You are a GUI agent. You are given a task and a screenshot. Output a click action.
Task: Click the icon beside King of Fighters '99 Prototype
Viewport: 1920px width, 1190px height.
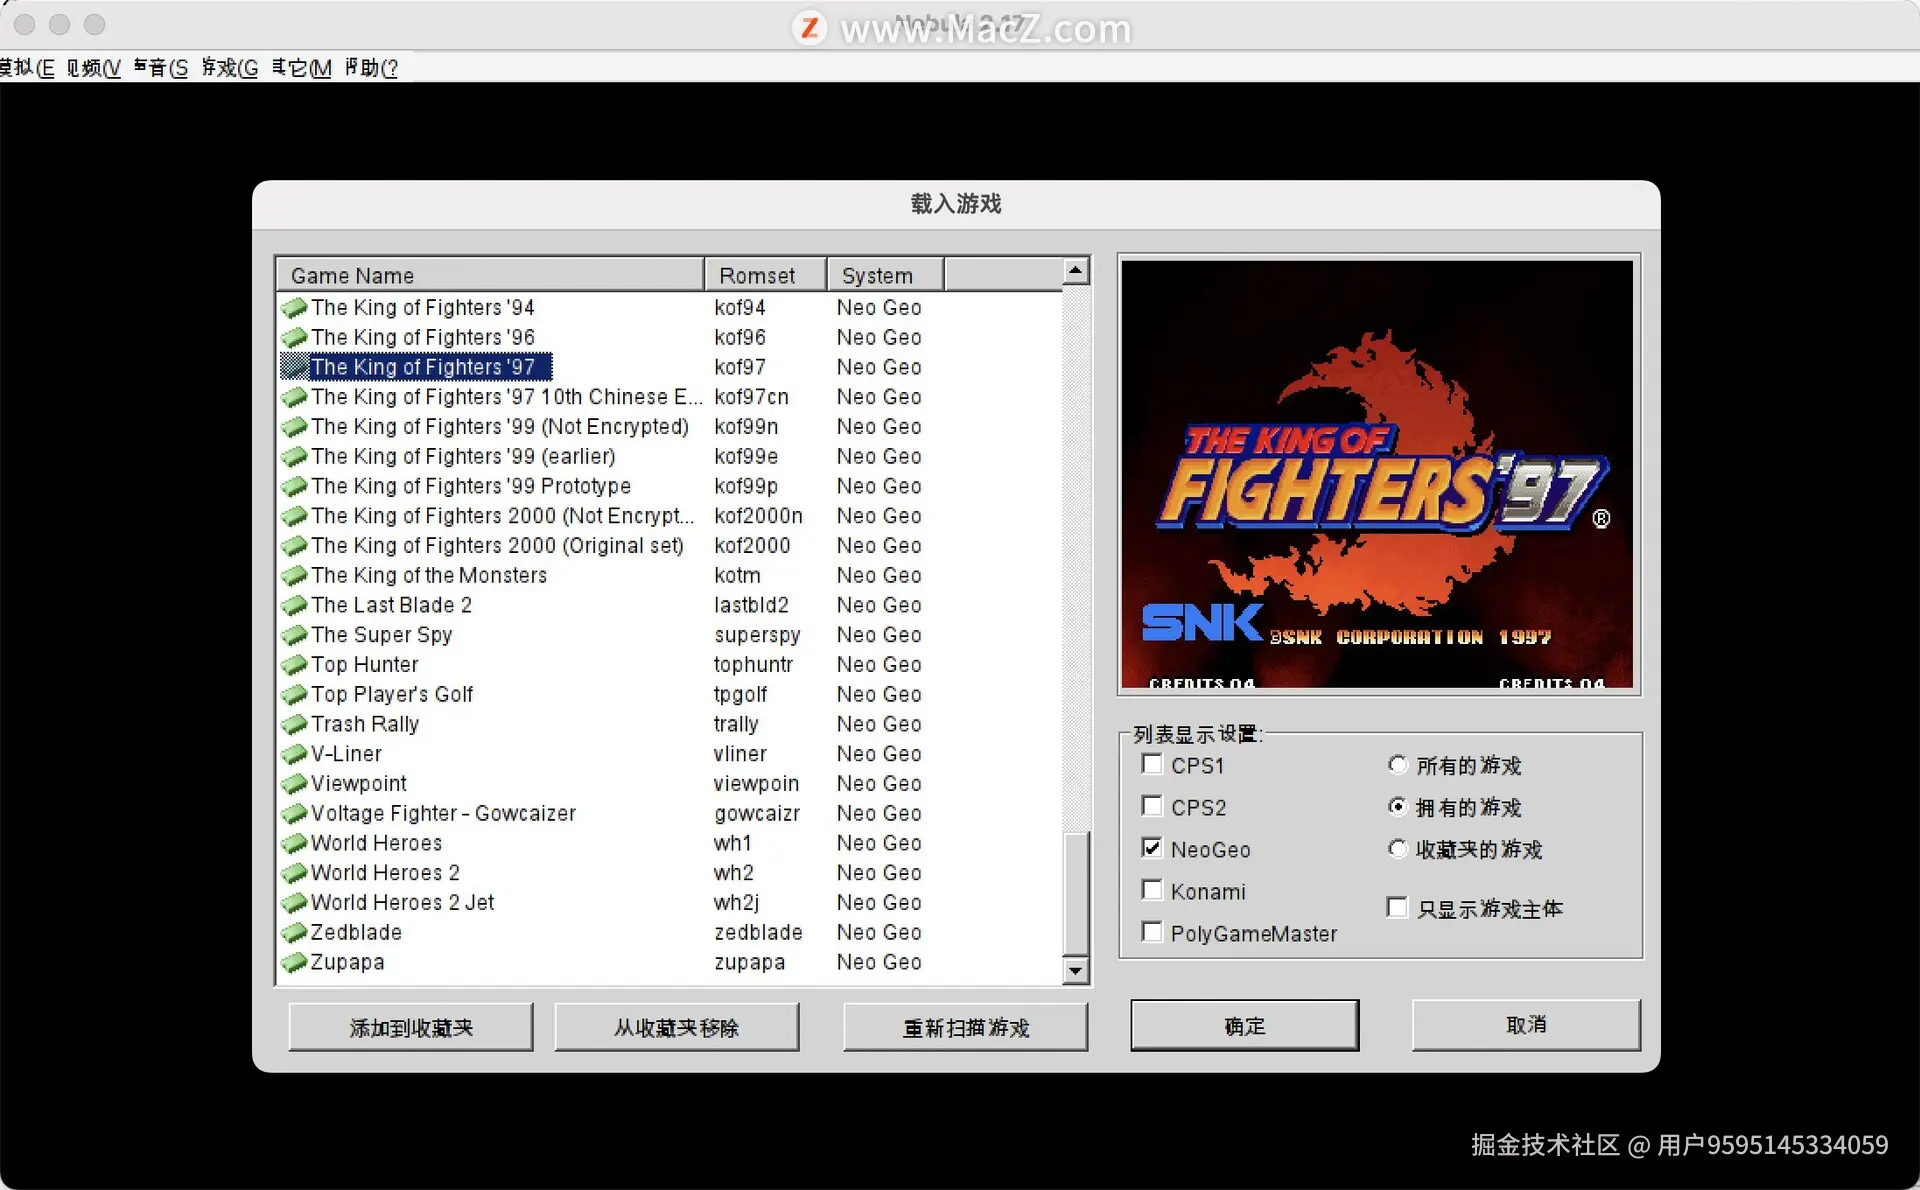coord(294,487)
